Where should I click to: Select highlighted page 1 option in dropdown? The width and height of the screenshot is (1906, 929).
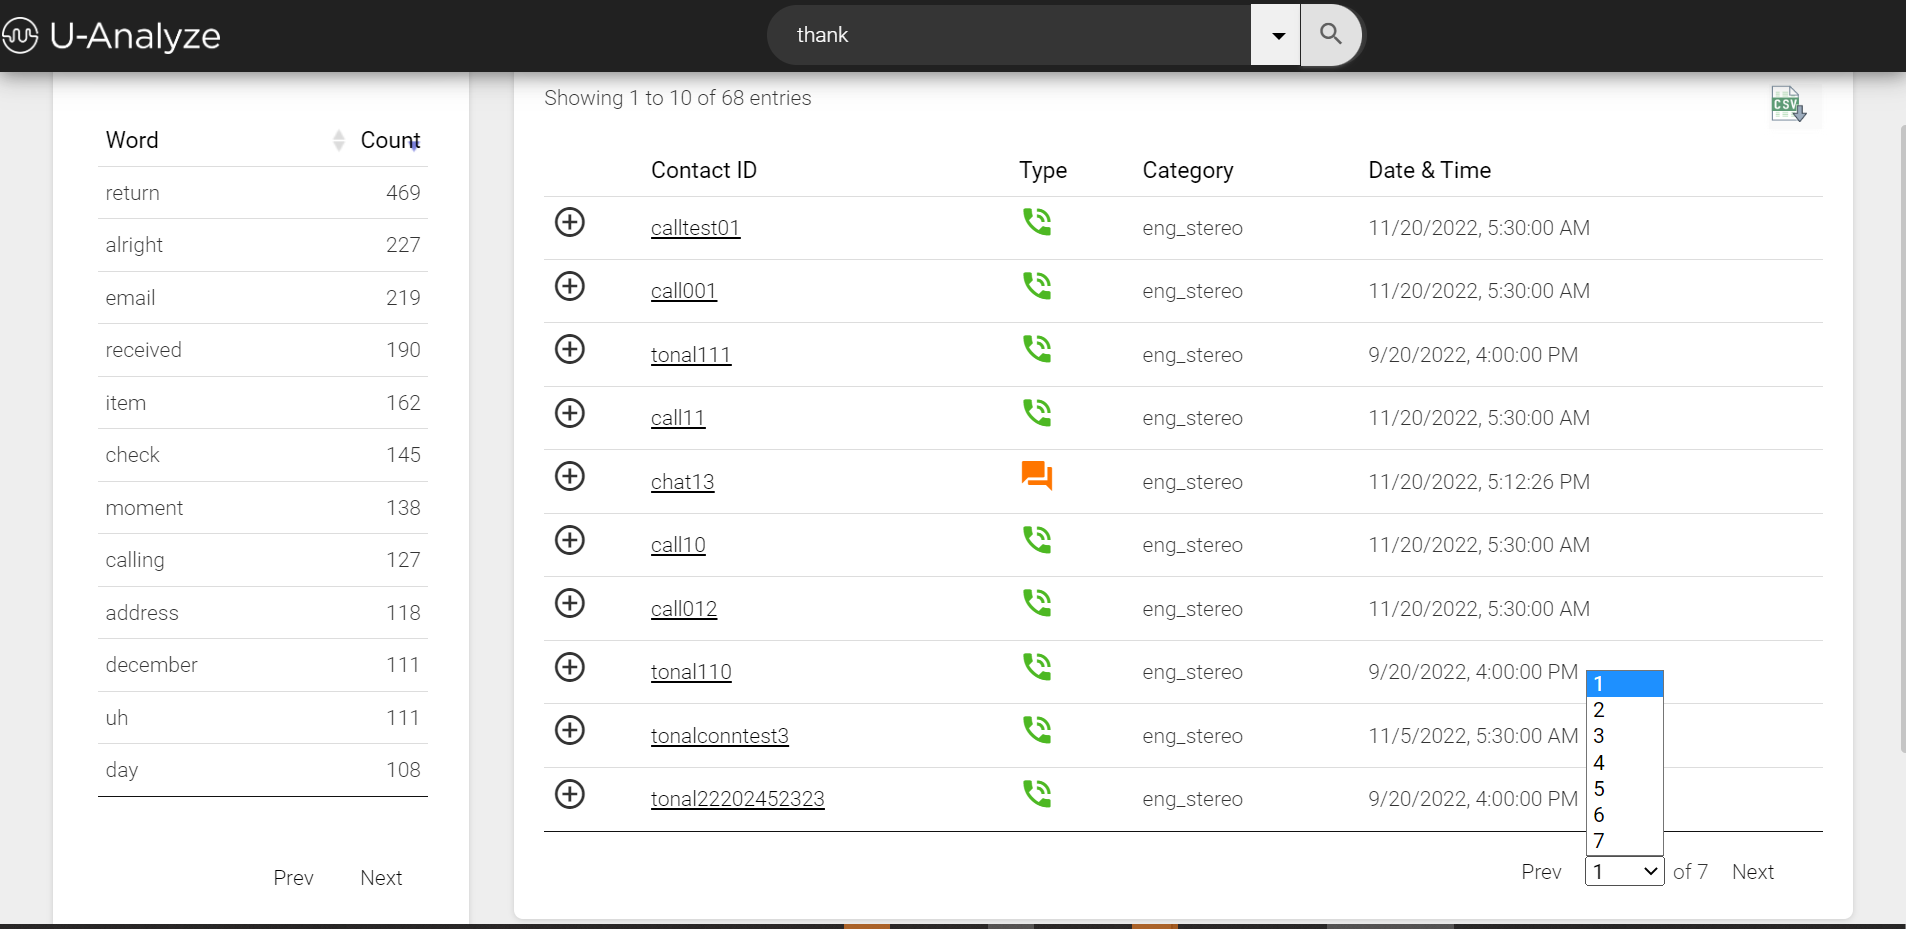click(1624, 684)
